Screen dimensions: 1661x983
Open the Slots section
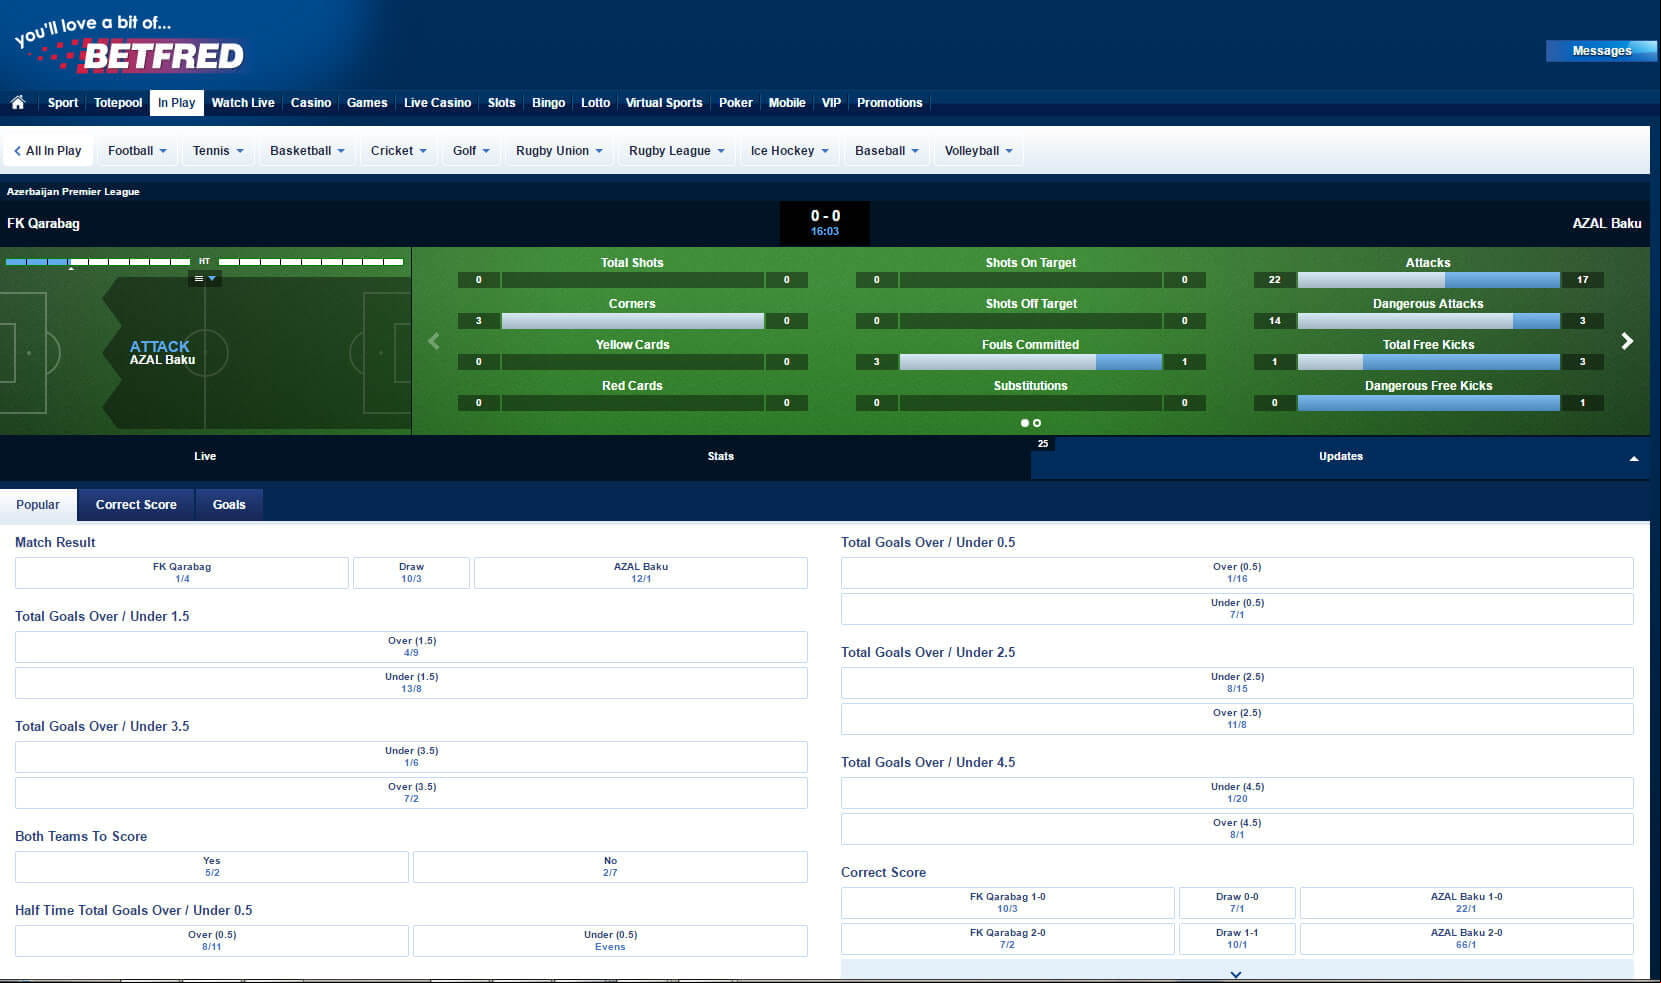[x=501, y=103]
